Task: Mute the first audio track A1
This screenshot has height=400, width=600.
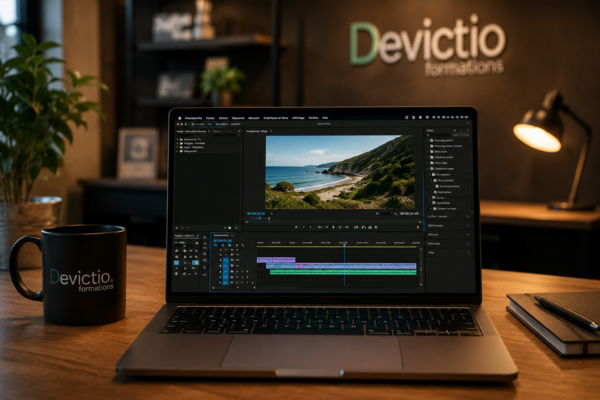Action: 237,271
